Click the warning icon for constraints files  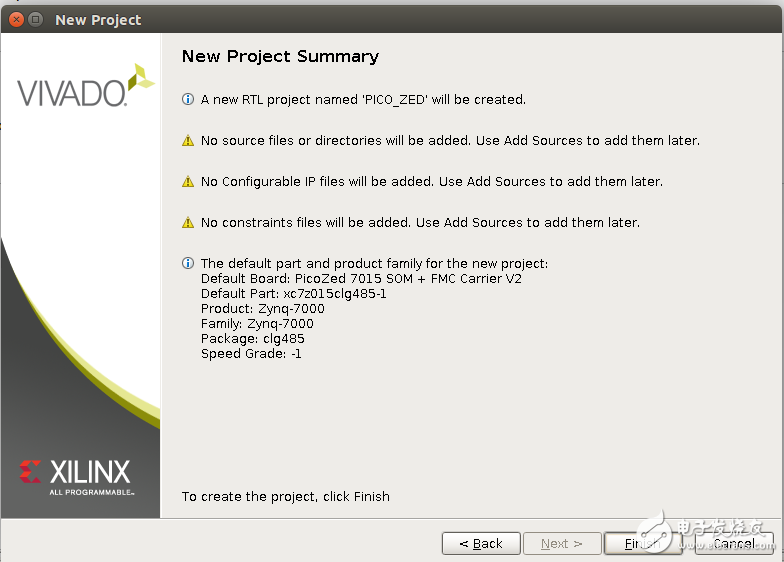click(188, 222)
